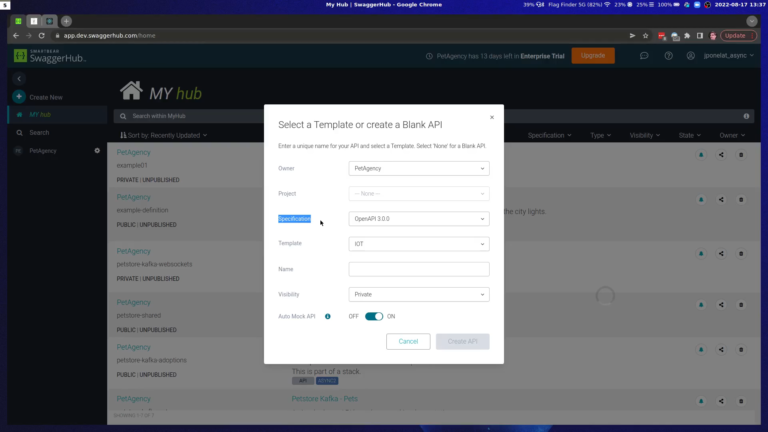Click the extensions puzzle icon in Chrome
Viewport: 768px width, 432px height.
687,36
